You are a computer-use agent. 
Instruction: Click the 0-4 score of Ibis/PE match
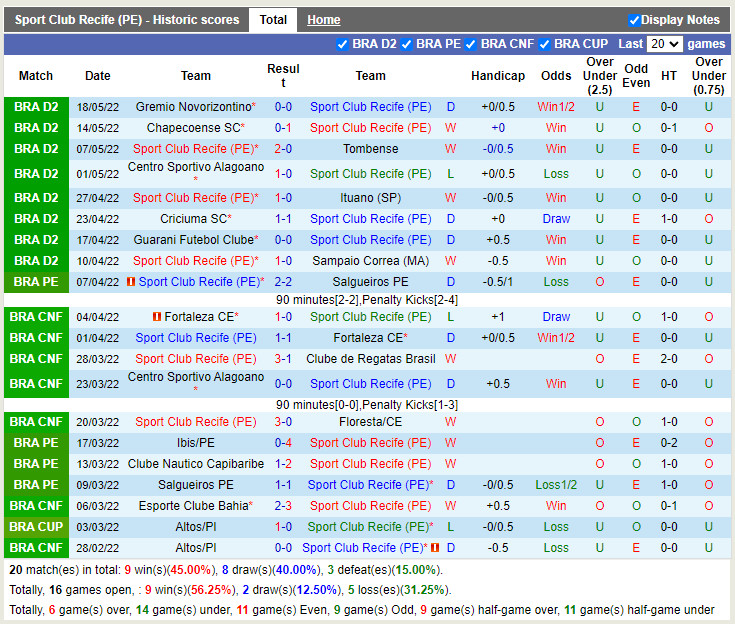coord(283,443)
